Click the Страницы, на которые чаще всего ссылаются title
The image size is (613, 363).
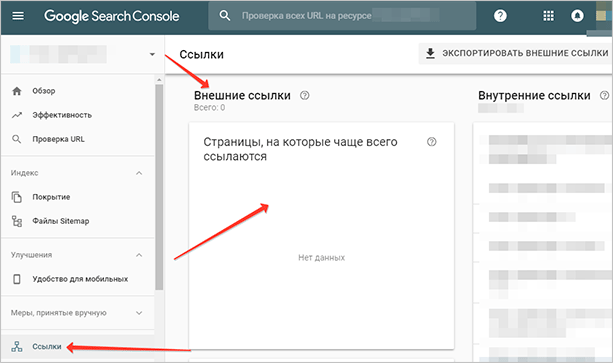pos(300,149)
